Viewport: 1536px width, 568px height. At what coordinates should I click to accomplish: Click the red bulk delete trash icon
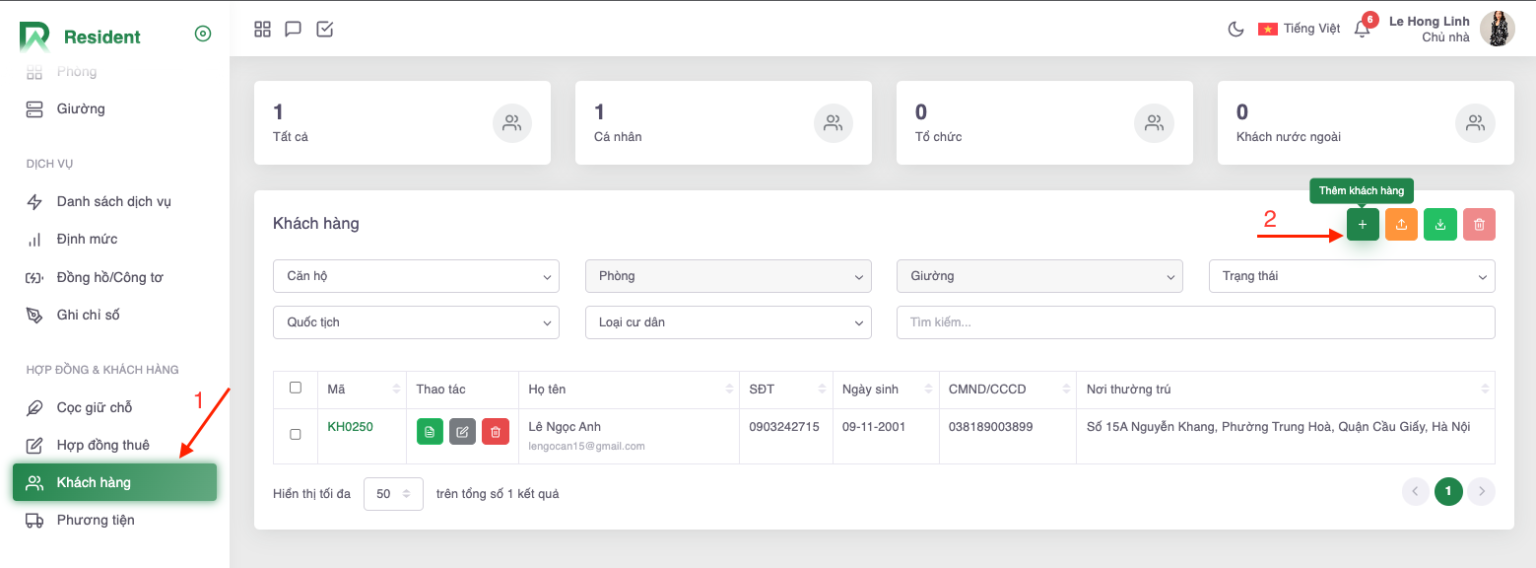pos(1479,225)
